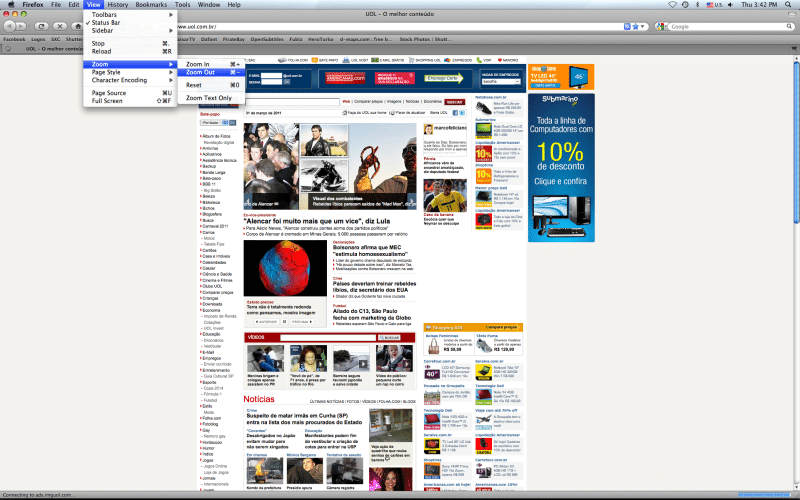Click the Namoro heart icon link
The width and height of the screenshot is (800, 500).
click(507, 60)
